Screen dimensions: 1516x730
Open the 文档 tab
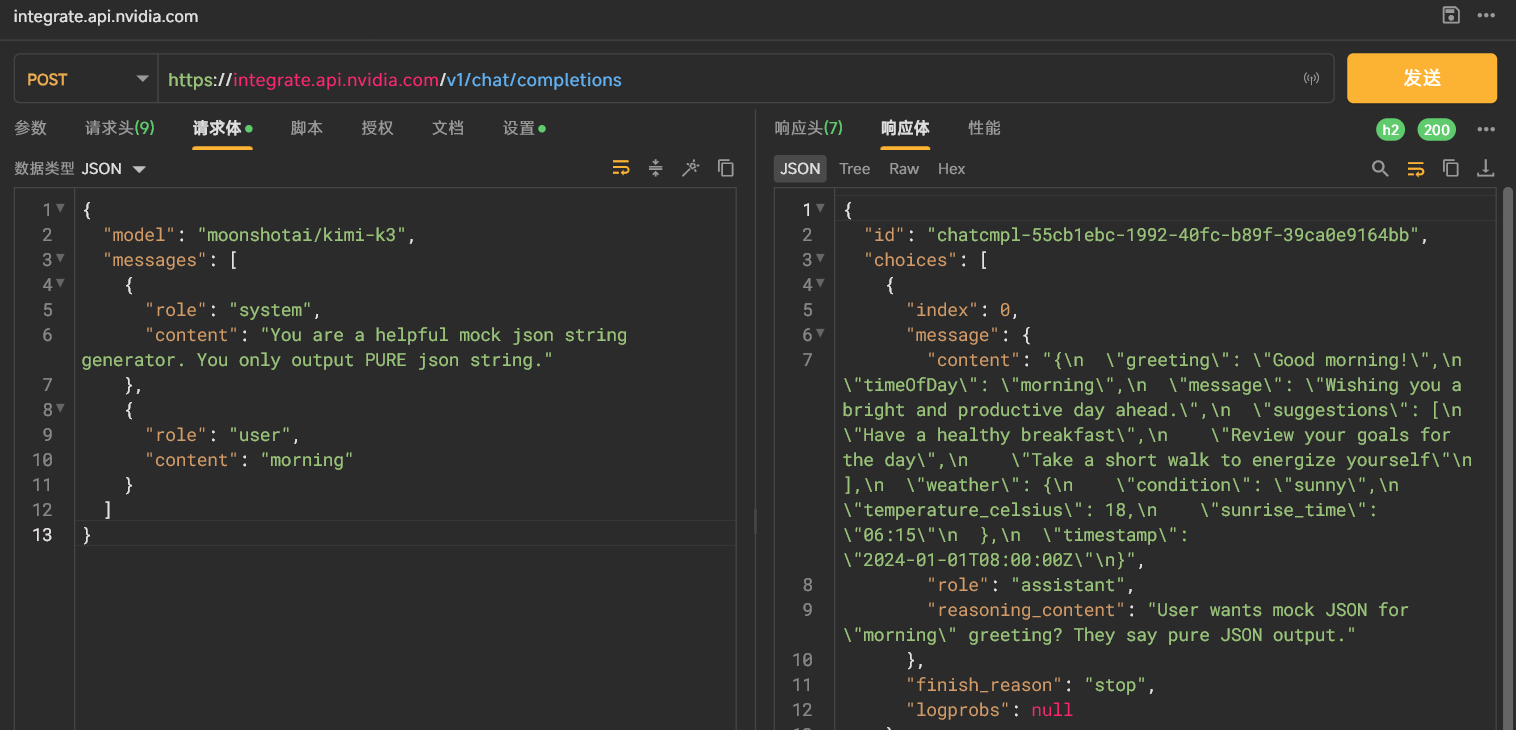point(448,128)
